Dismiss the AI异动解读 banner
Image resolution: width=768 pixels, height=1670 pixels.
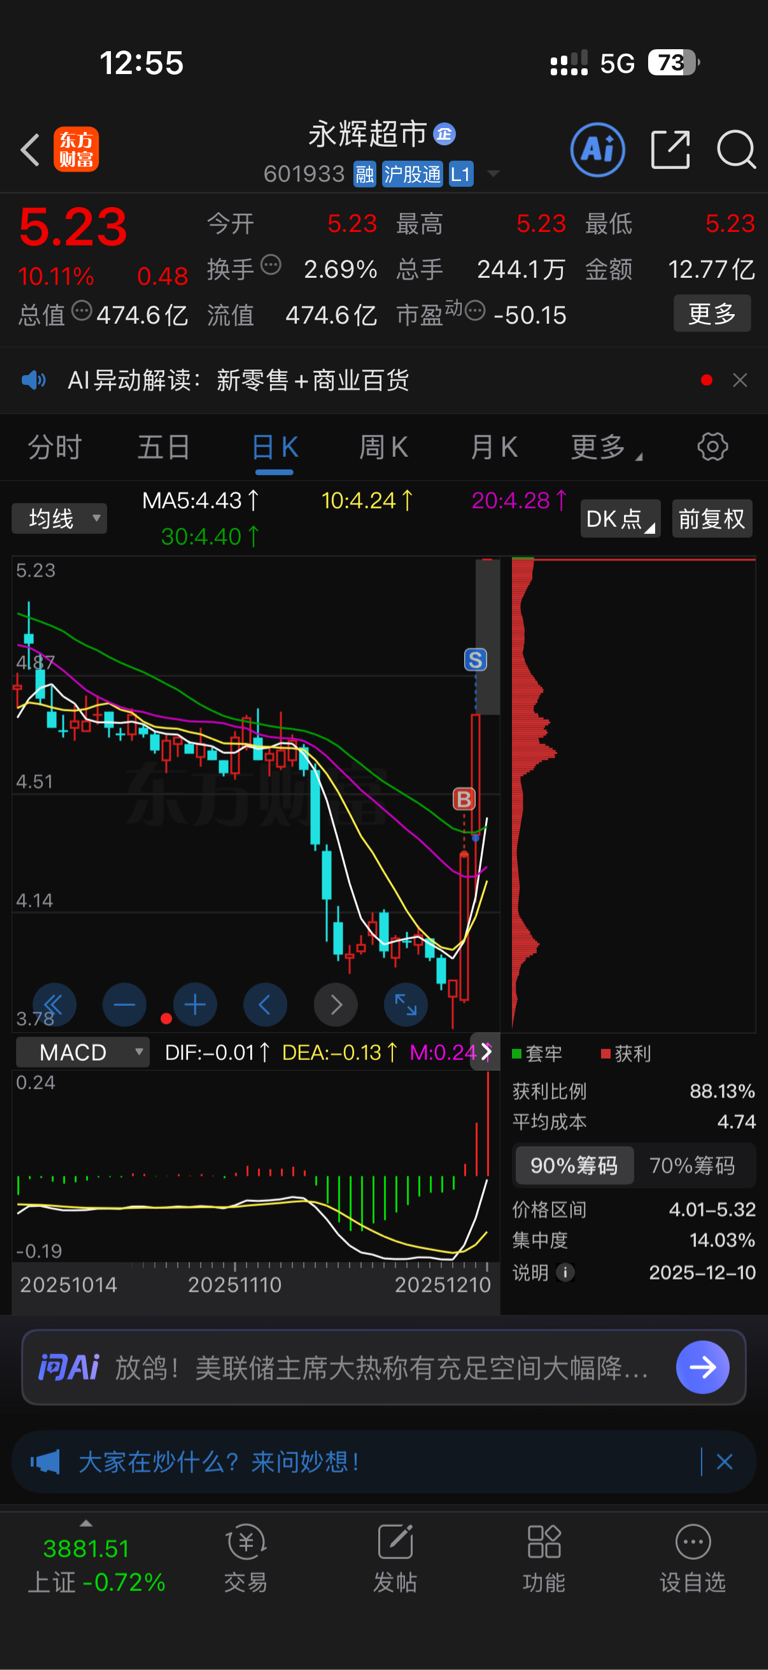coord(740,380)
